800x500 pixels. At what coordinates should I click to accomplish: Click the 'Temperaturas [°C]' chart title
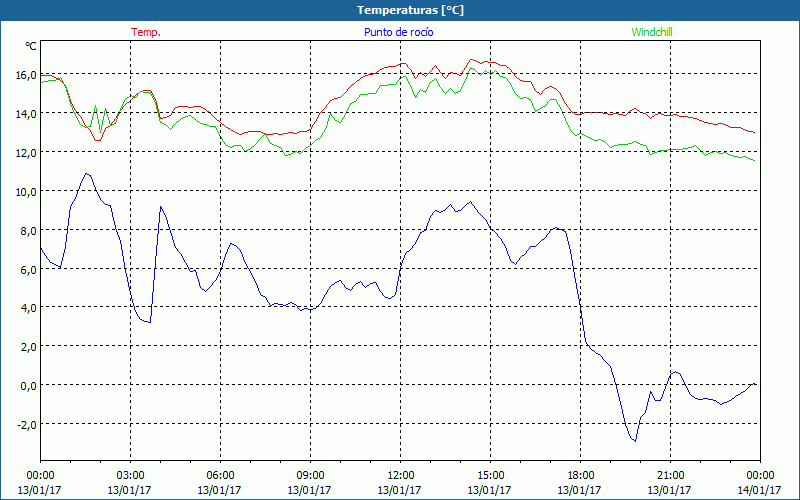[x=410, y=10]
